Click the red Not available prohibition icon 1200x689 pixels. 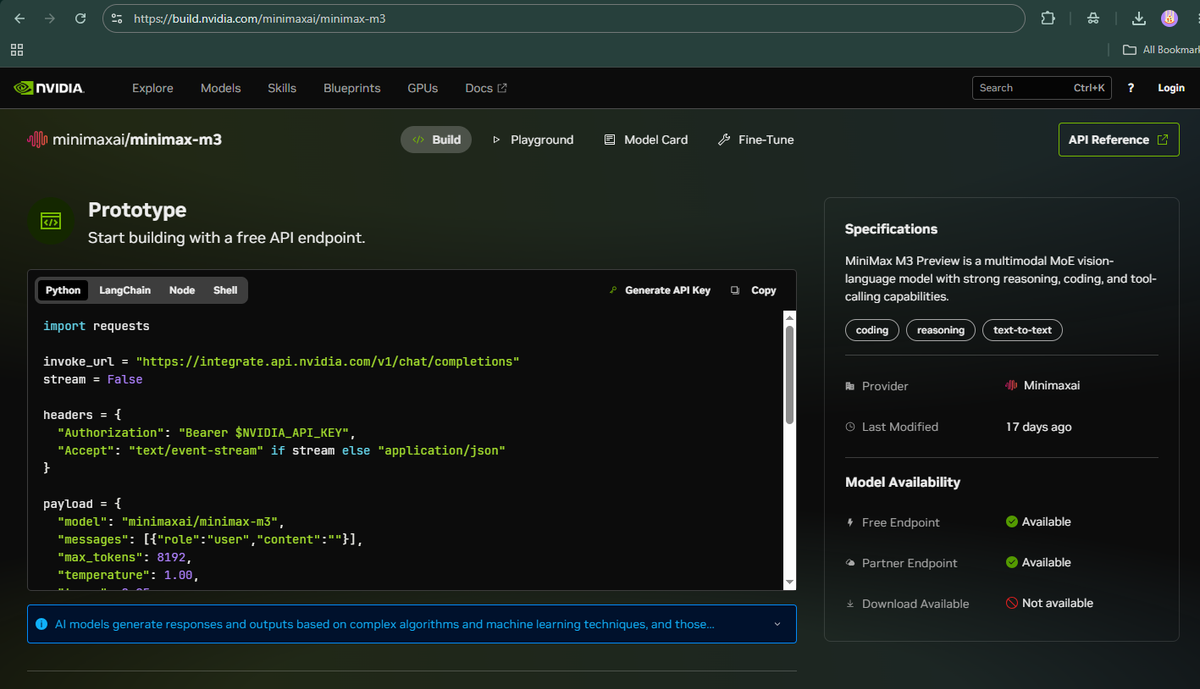tap(1012, 603)
